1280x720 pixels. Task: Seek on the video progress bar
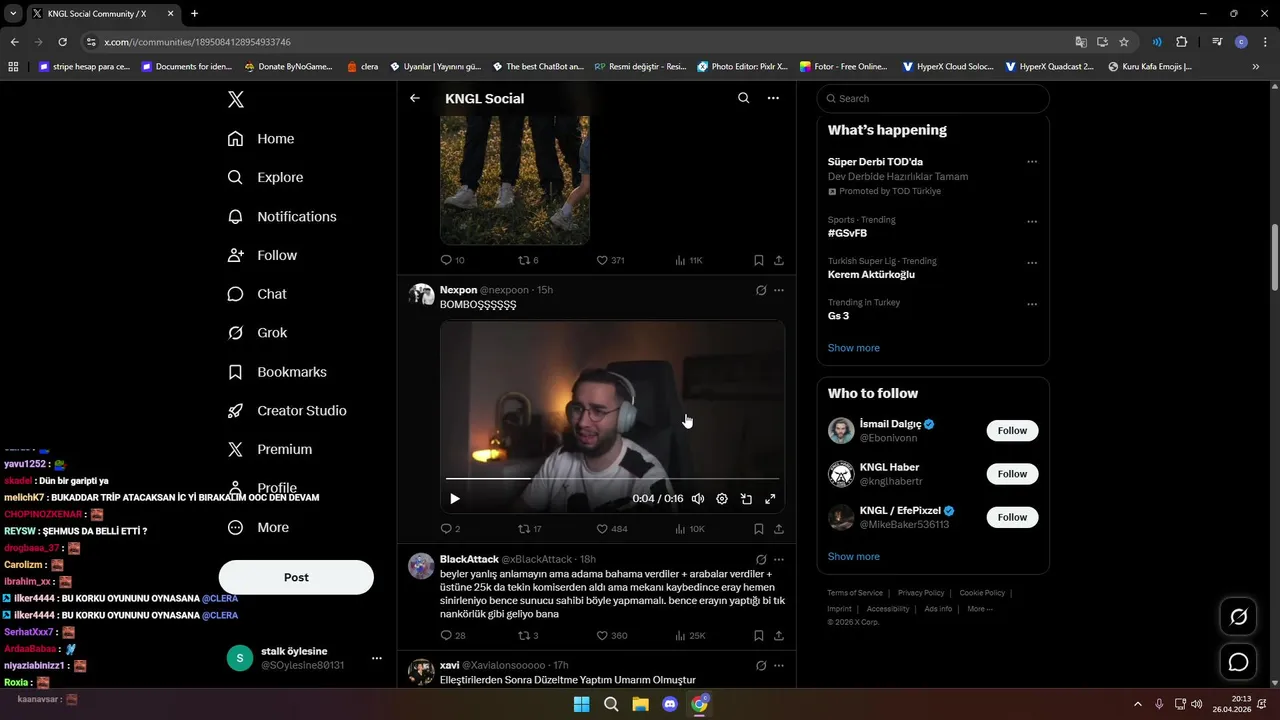[612, 479]
